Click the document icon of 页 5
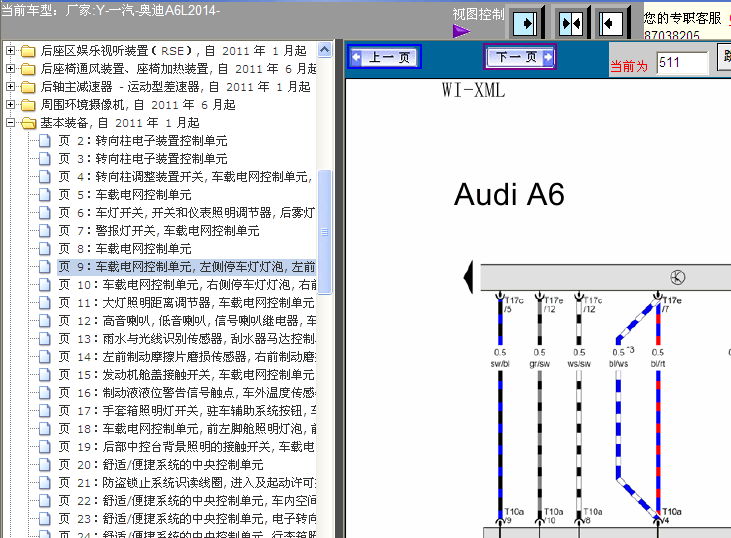Viewport: 731px width, 538px height. [45, 195]
